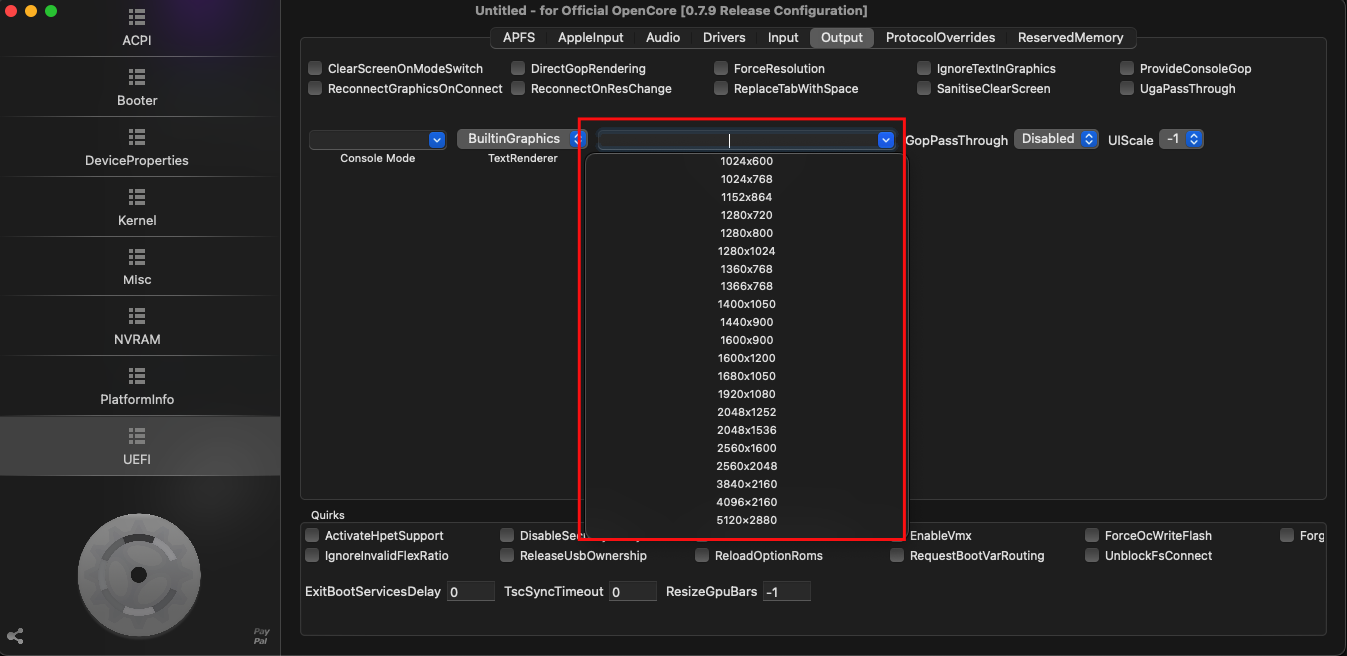Switch to the Input tab
The image size is (1347, 656).
click(783, 37)
